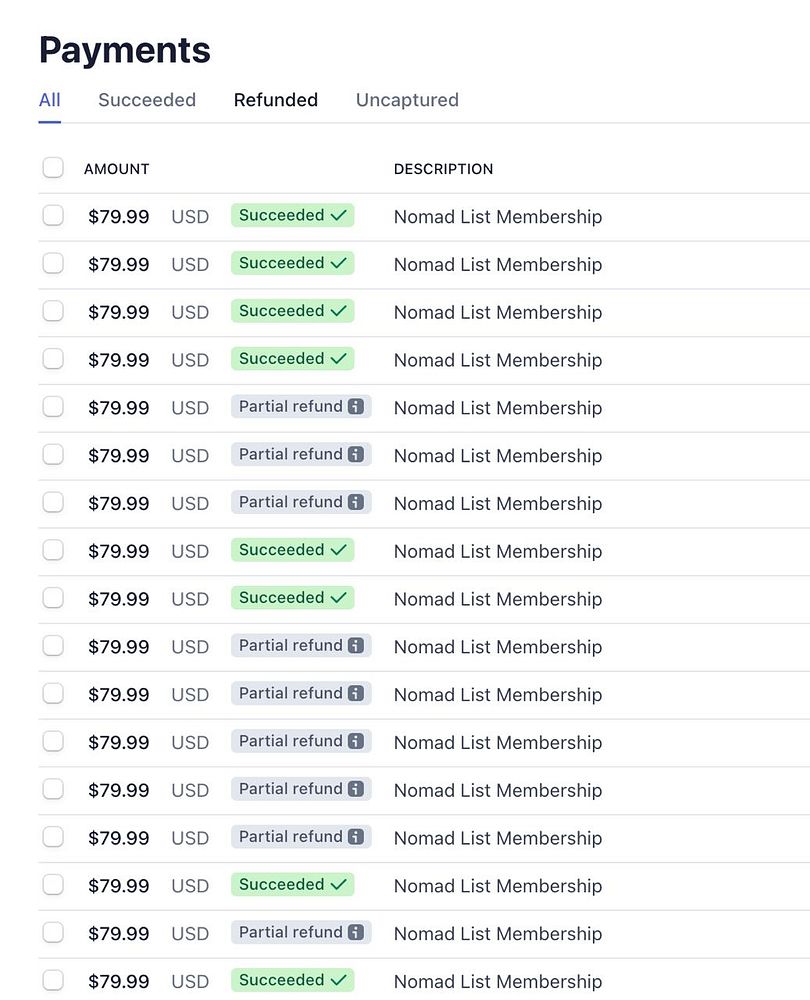Toggle the select-all checkbox beside AMOUNT header

coord(53,168)
